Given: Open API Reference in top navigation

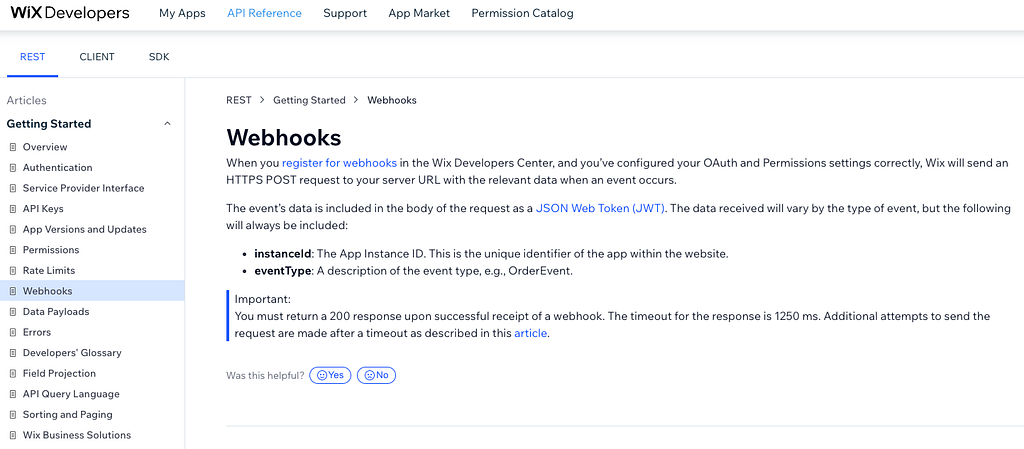Looking at the screenshot, I should point(264,13).
